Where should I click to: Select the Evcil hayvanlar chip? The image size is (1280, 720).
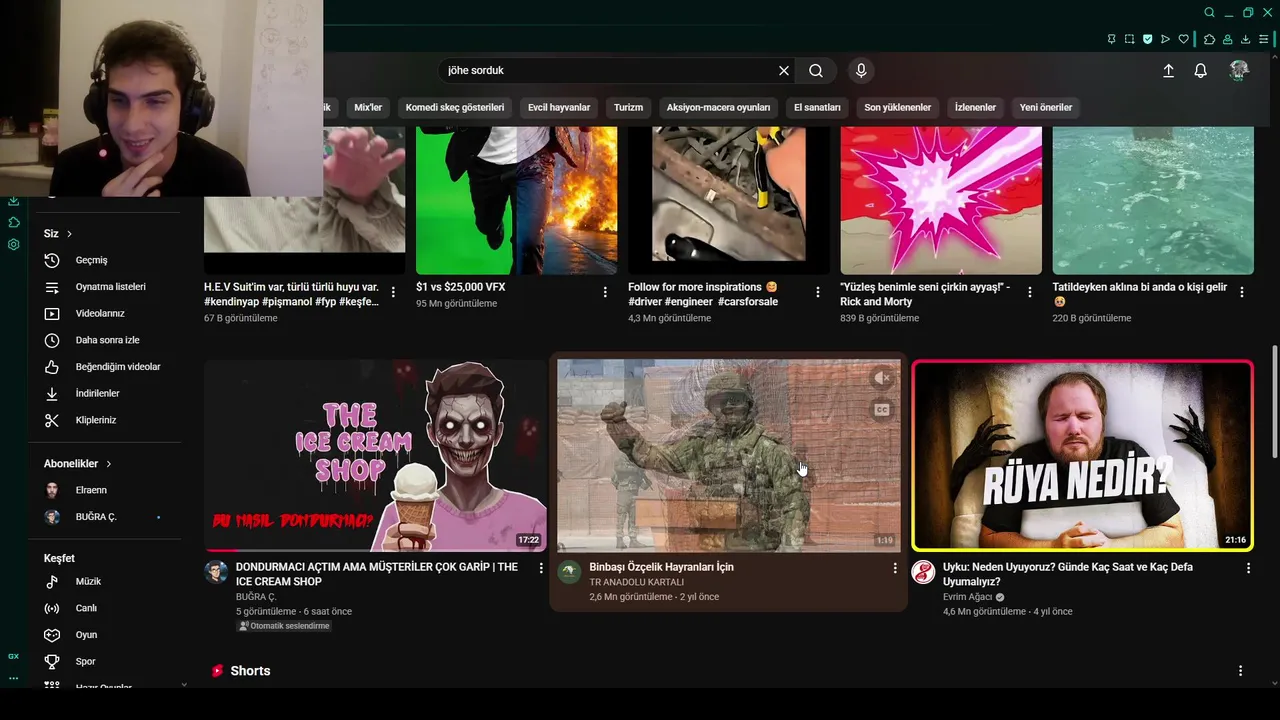559,107
